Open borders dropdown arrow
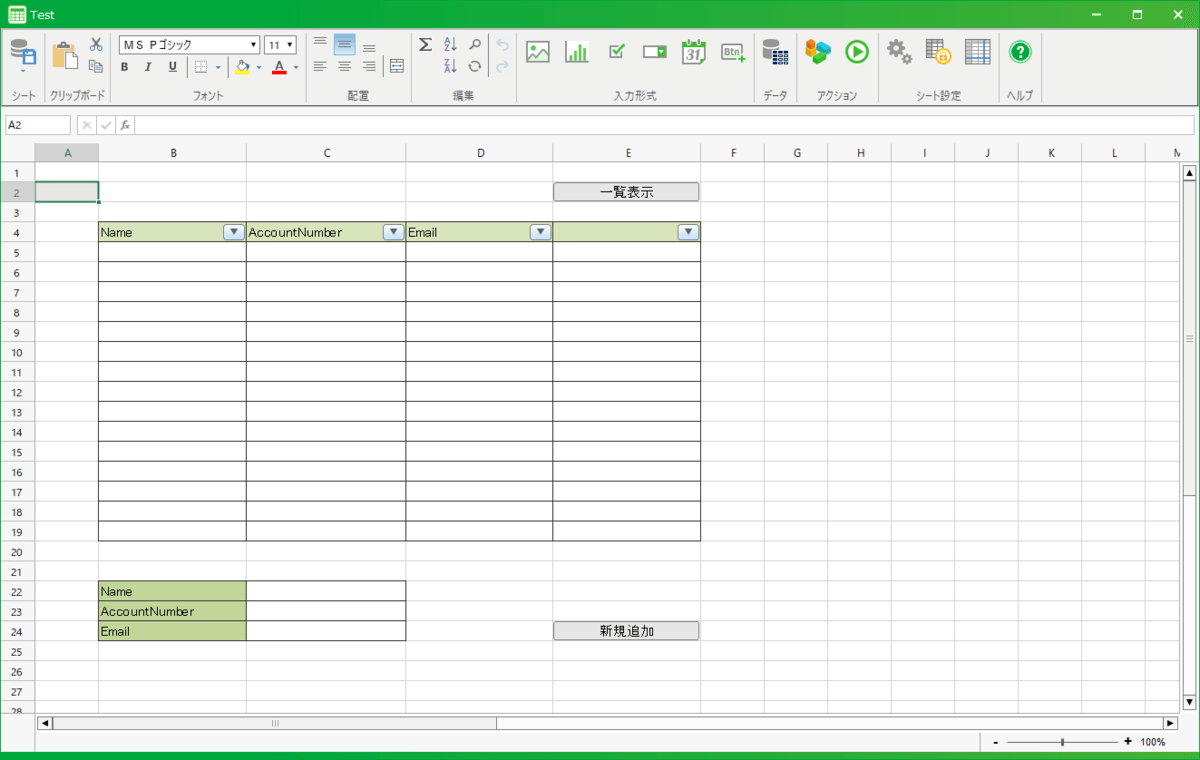Screen dimensions: 1200x760 218,68
